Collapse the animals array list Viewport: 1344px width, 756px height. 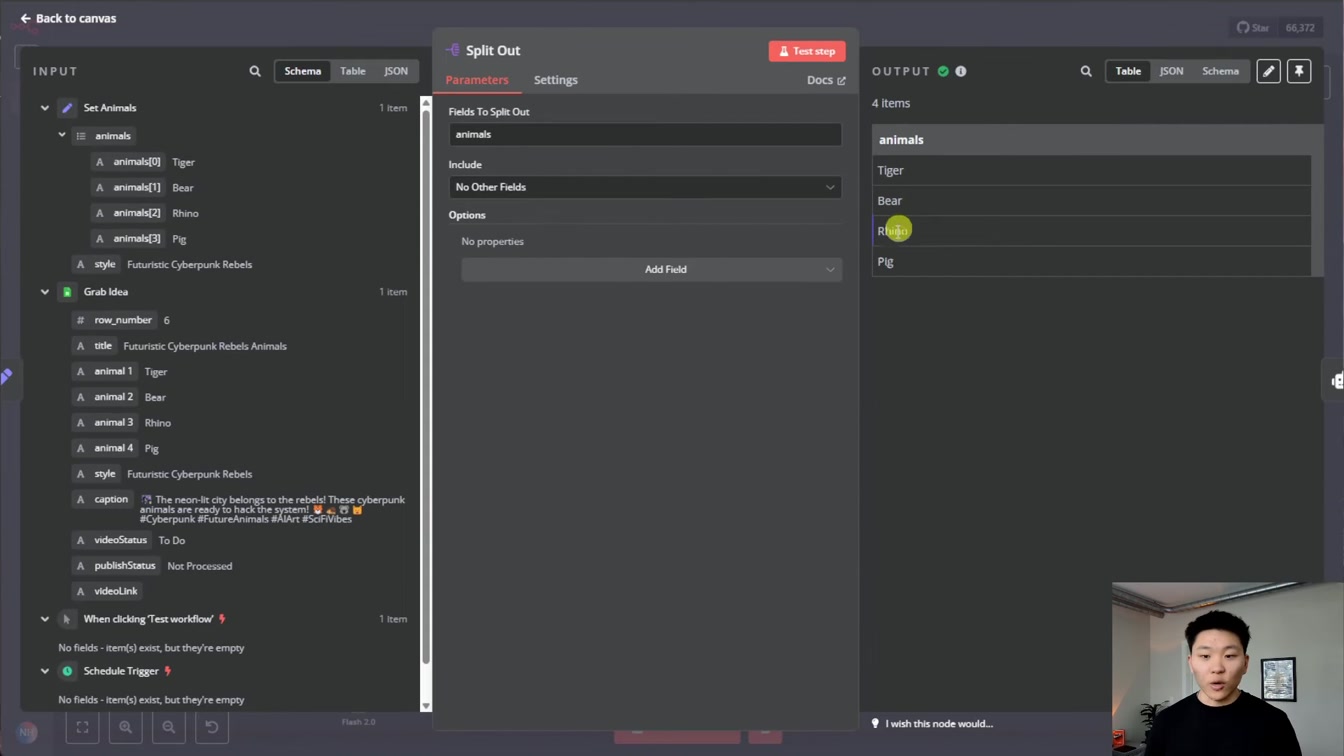pos(62,135)
